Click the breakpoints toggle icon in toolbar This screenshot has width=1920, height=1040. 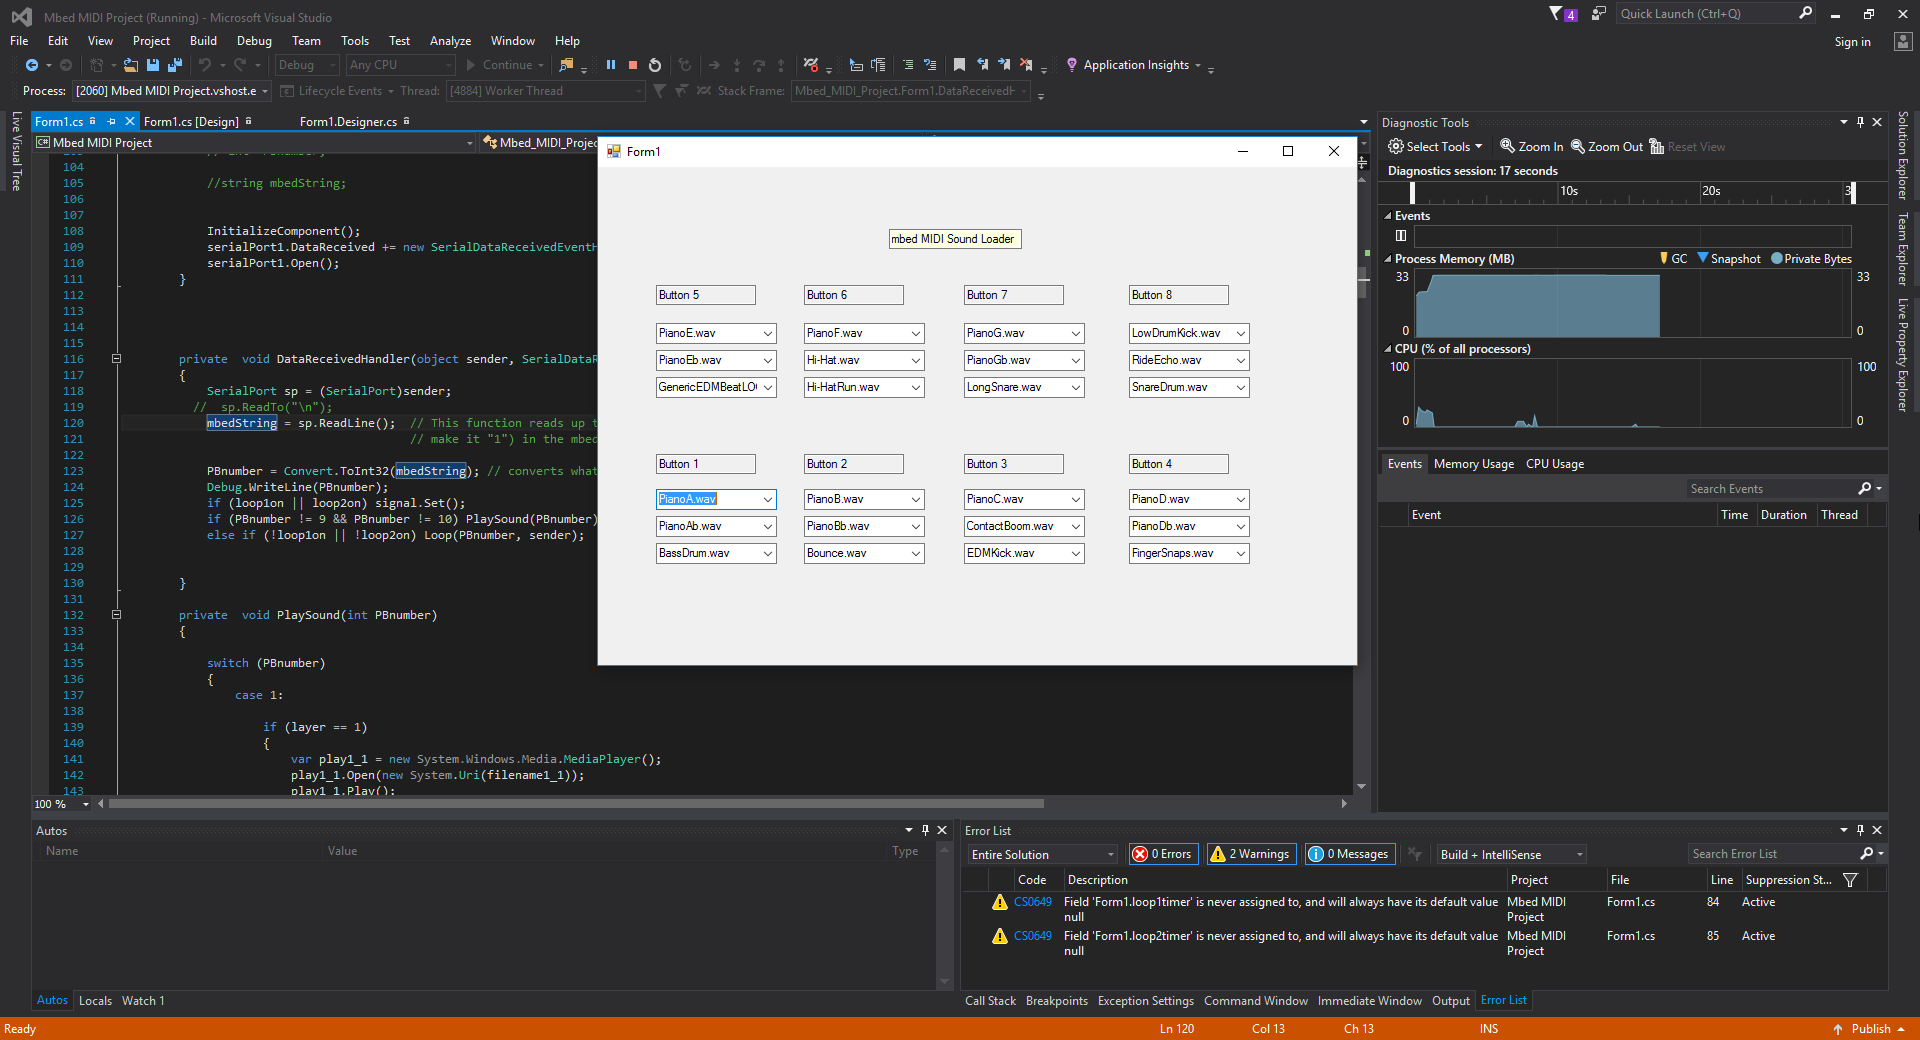pos(811,65)
